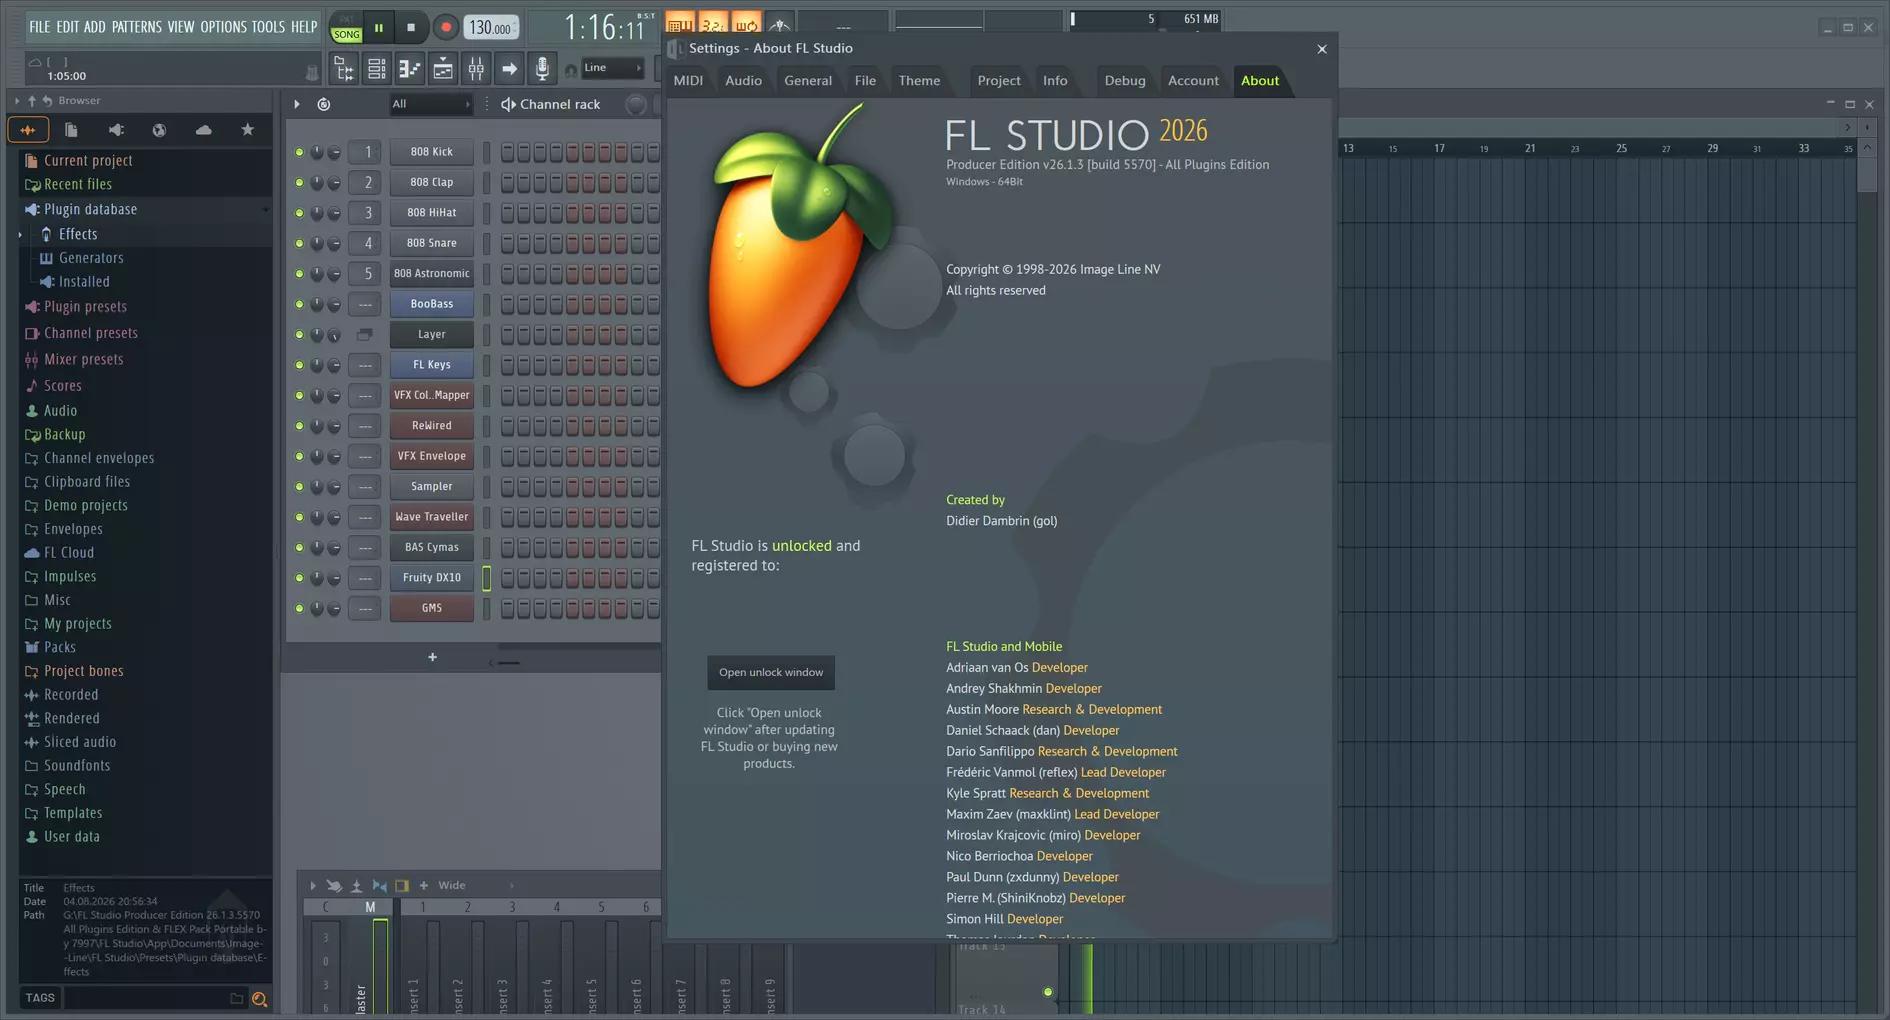Mute the 808 Clap channel

[x=298, y=183]
